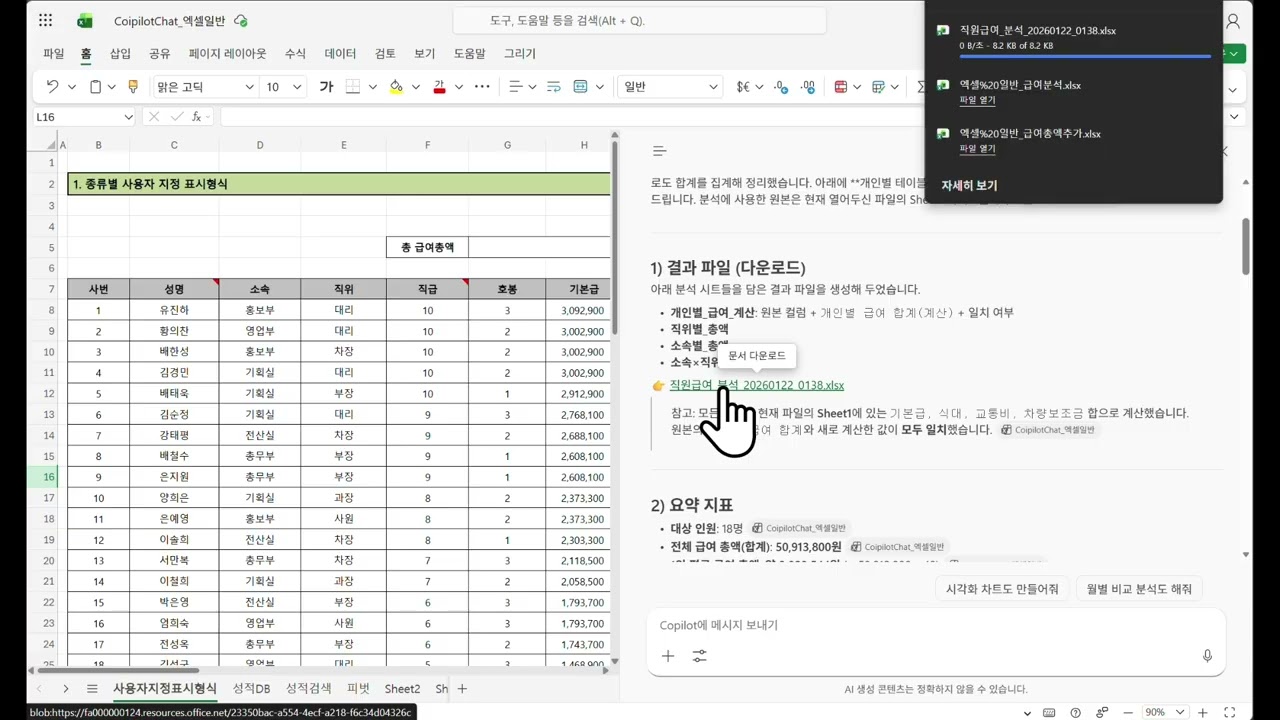The height and width of the screenshot is (720, 1280).
Task: Open the 수식 ribbon tab
Action: [x=295, y=54]
